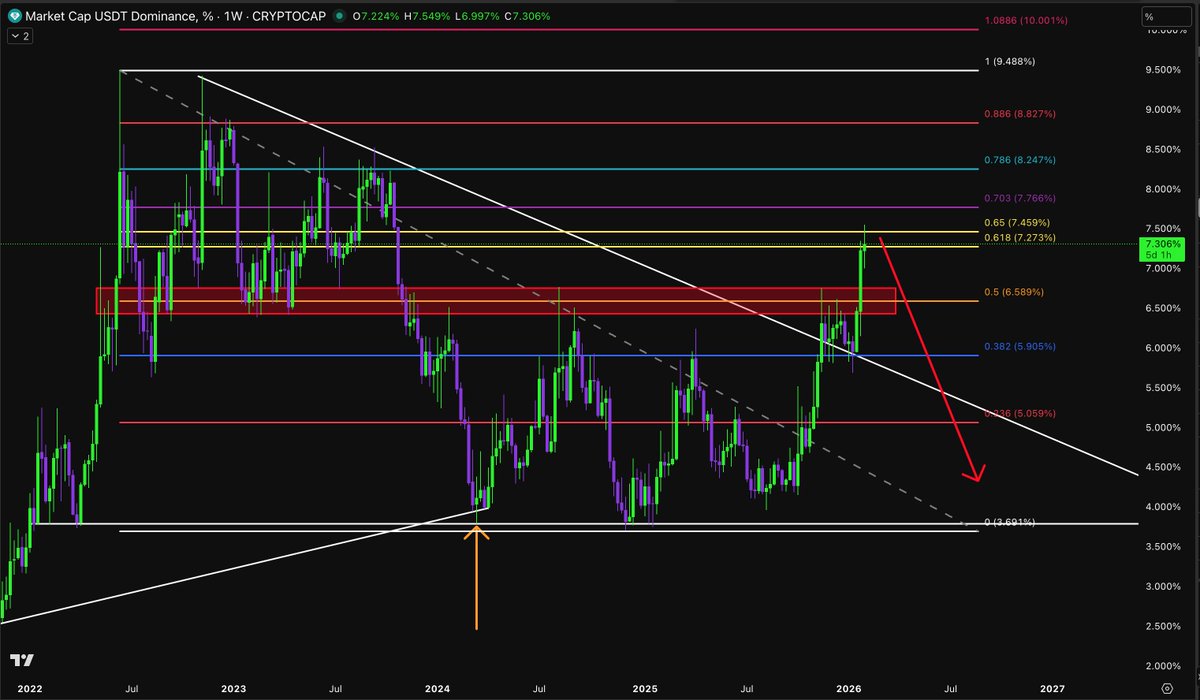Click the Fib label 0.382 (5.905%)
This screenshot has height=700, width=1200.
[1020, 346]
